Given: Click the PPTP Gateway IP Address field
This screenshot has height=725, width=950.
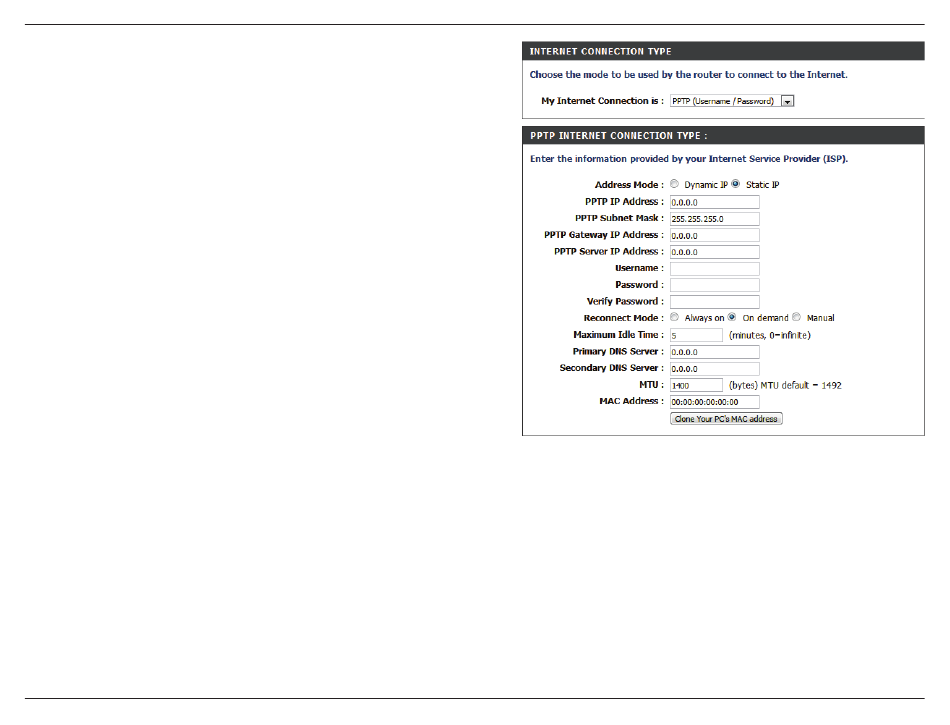Looking at the screenshot, I should click(714, 236).
